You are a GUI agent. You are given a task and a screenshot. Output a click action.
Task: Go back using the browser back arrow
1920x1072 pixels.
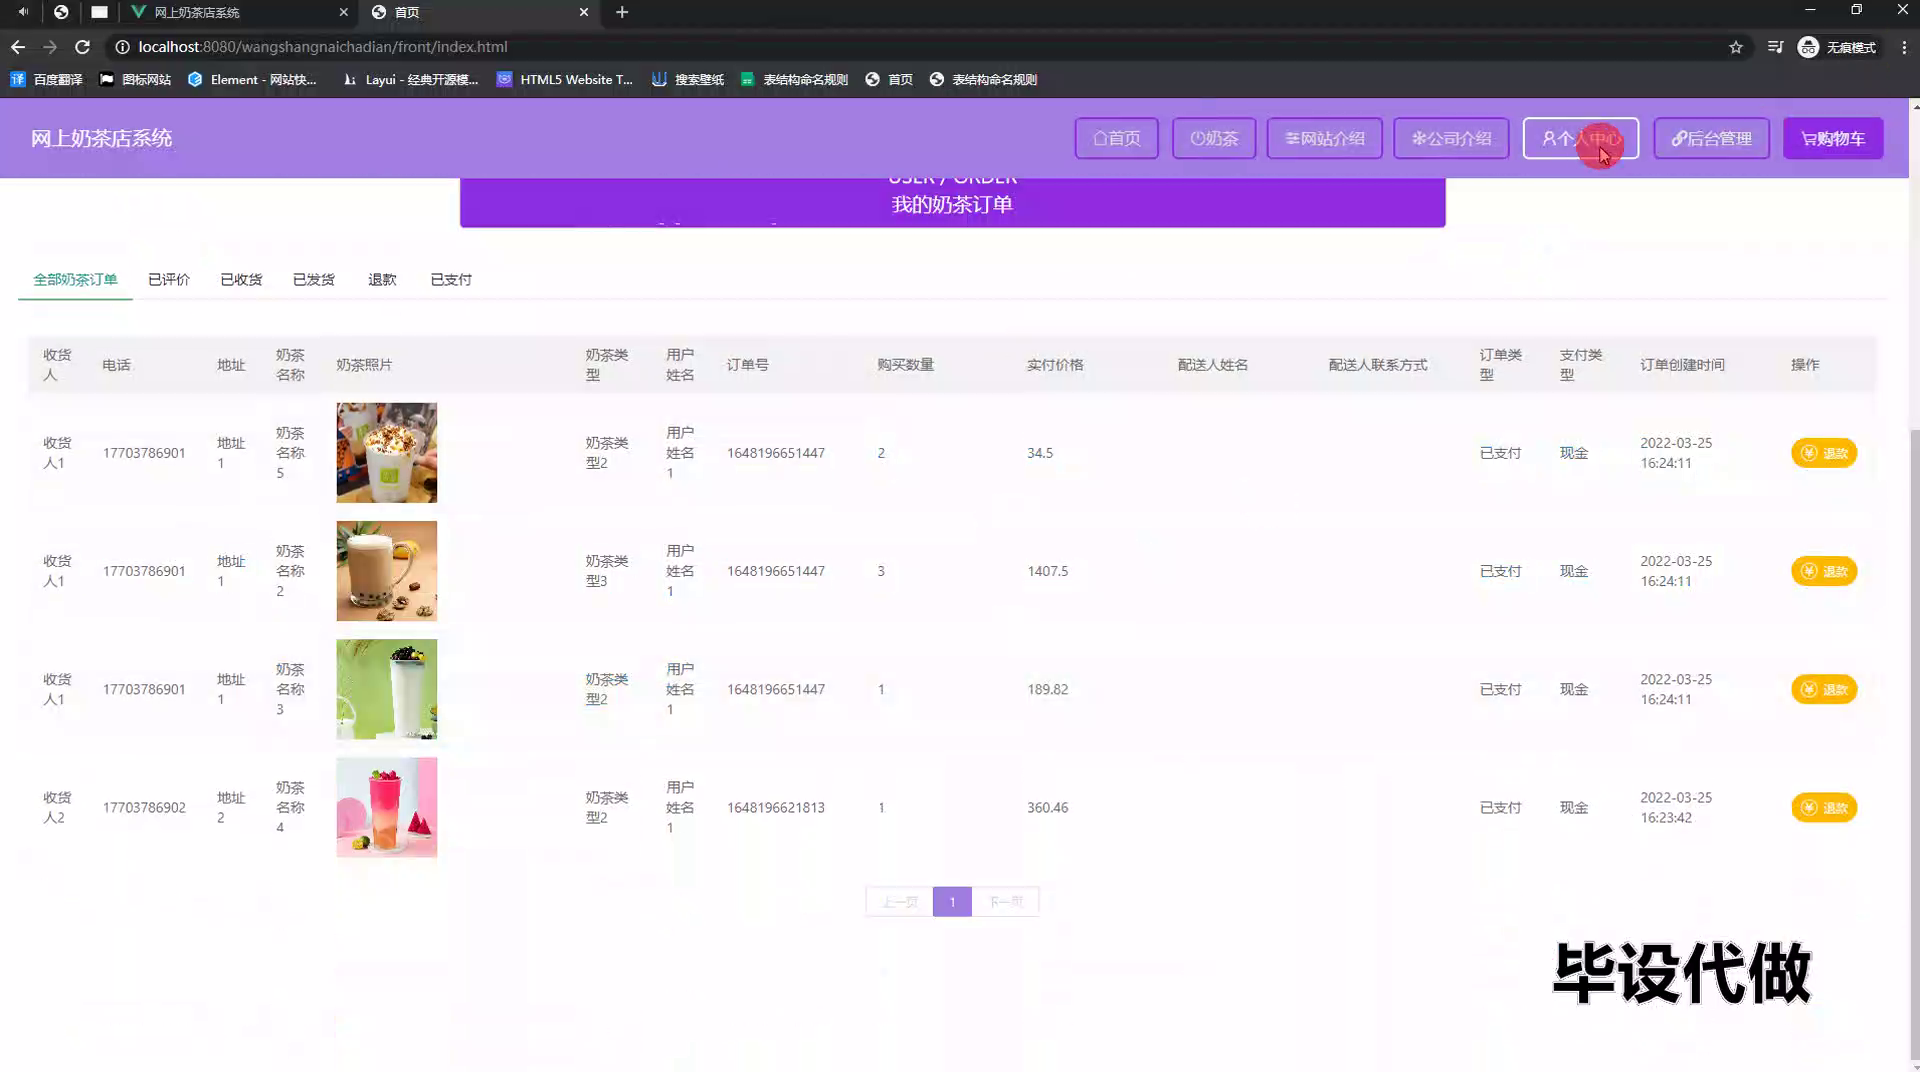[x=18, y=47]
